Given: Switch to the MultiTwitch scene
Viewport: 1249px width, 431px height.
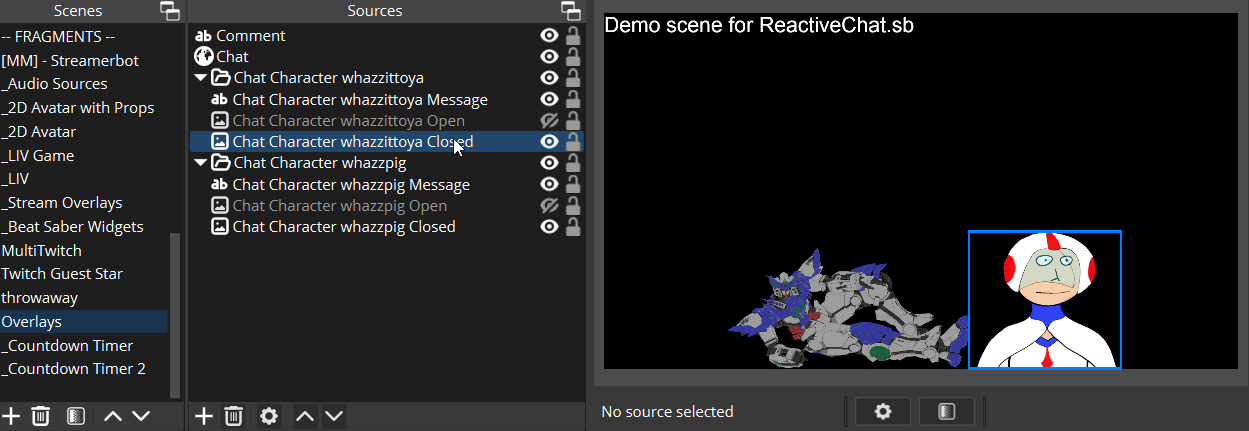Looking at the screenshot, I should pyautogui.click(x=84, y=251).
